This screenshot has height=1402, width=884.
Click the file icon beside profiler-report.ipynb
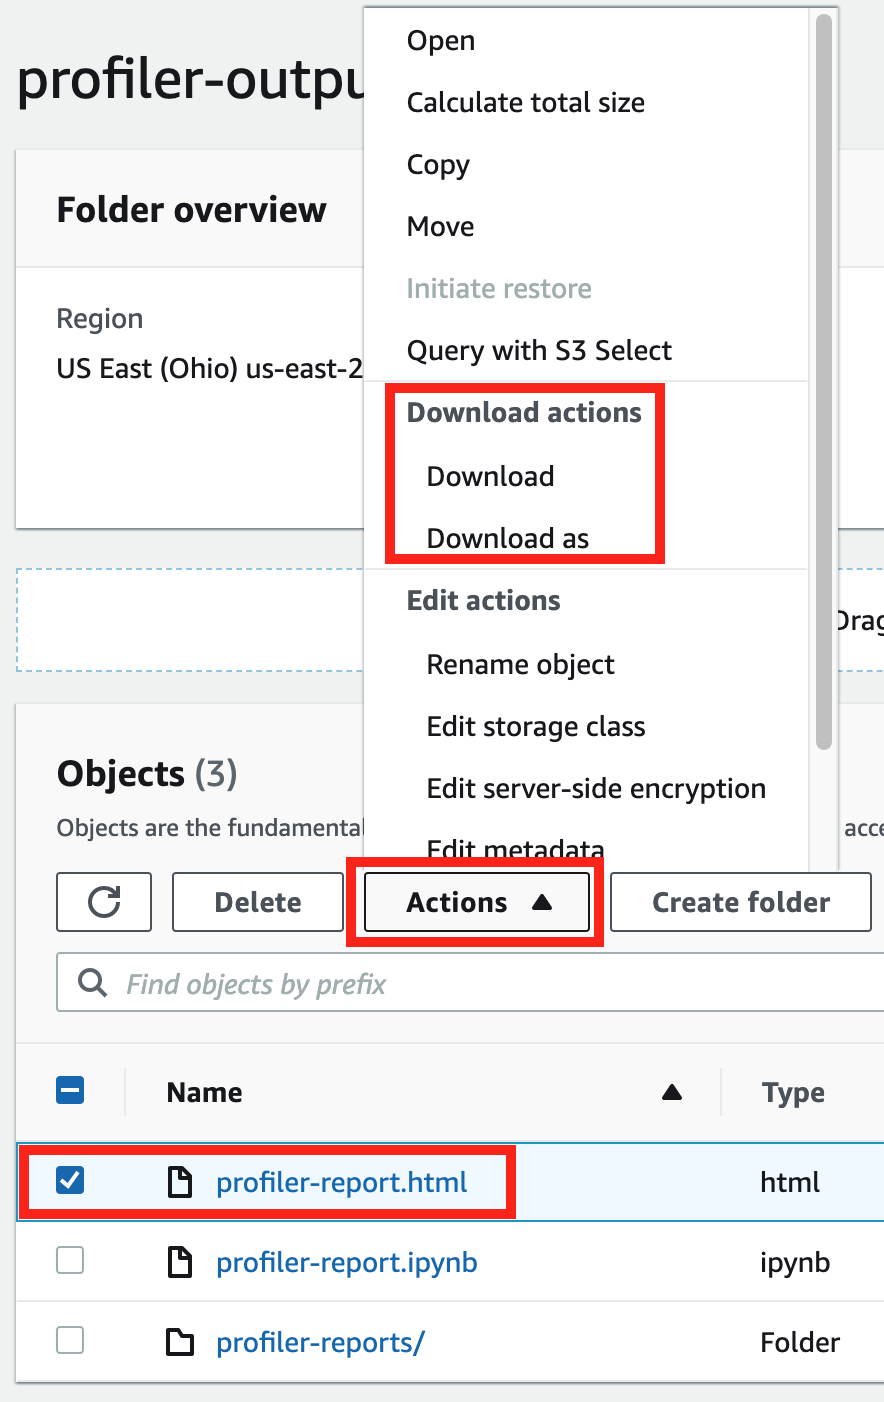(x=180, y=1262)
